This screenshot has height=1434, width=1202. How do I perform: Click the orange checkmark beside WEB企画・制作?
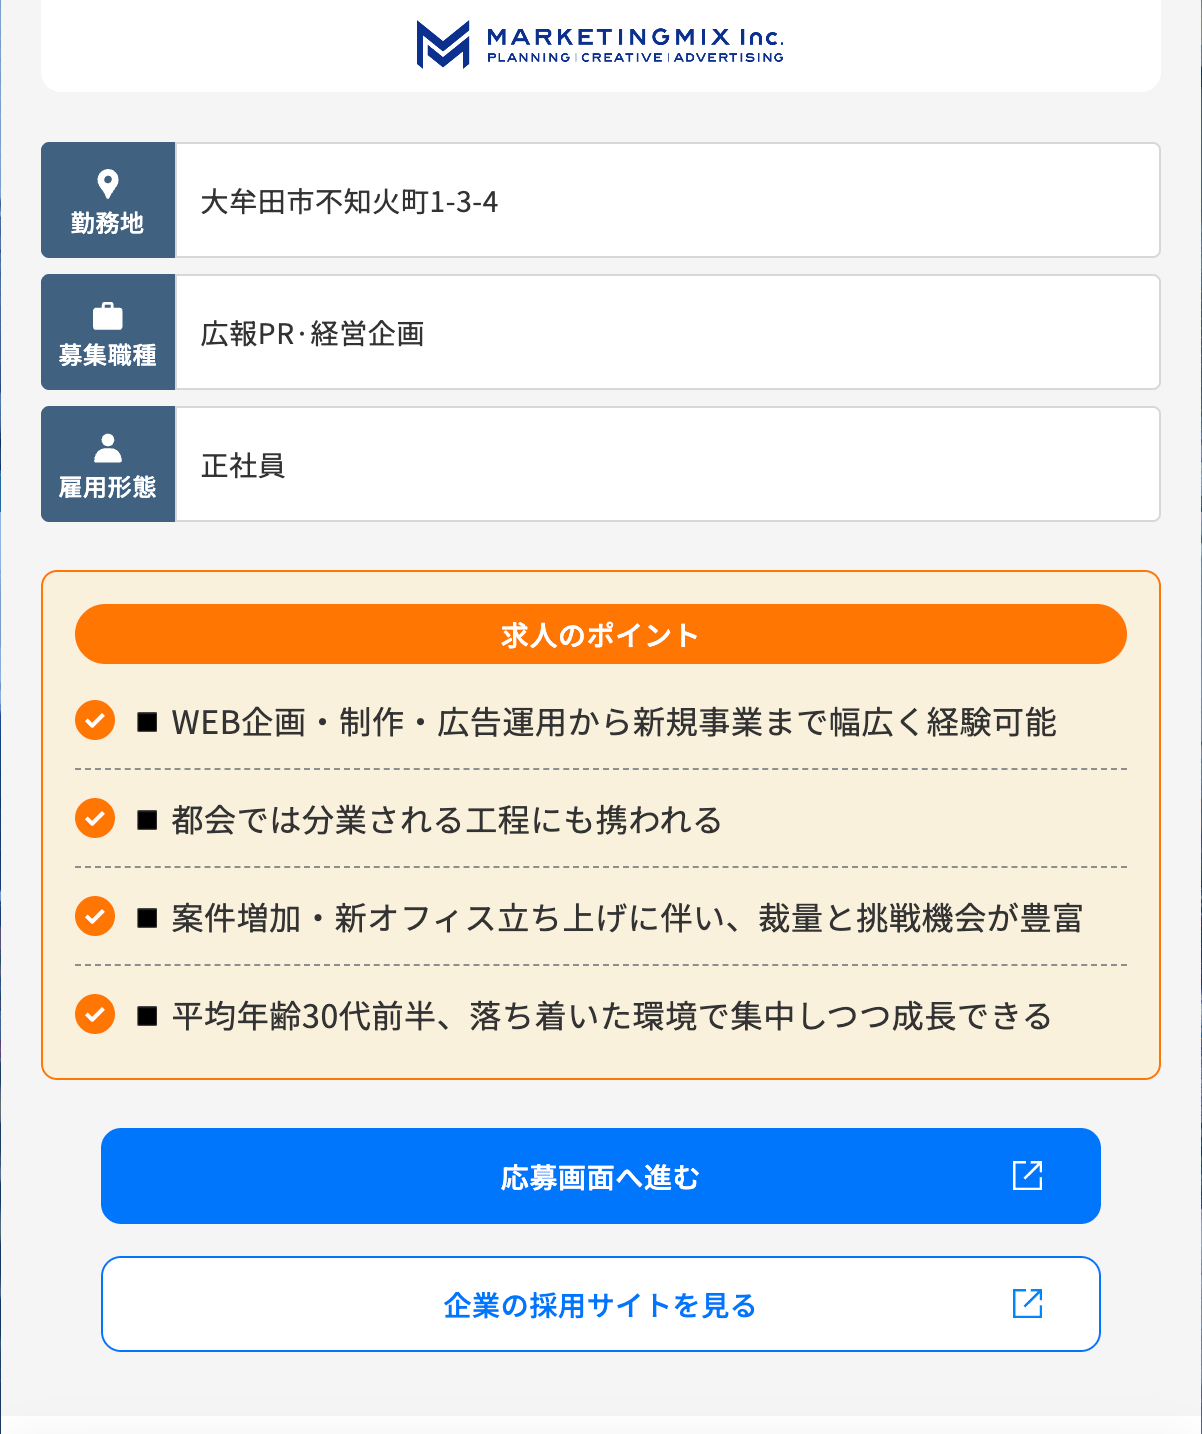click(95, 720)
